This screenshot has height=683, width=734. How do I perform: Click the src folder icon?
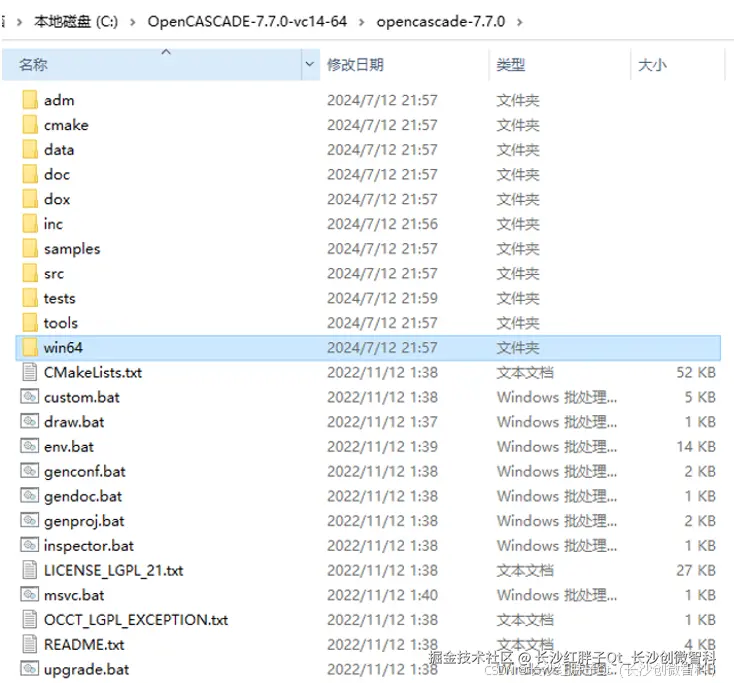30,273
